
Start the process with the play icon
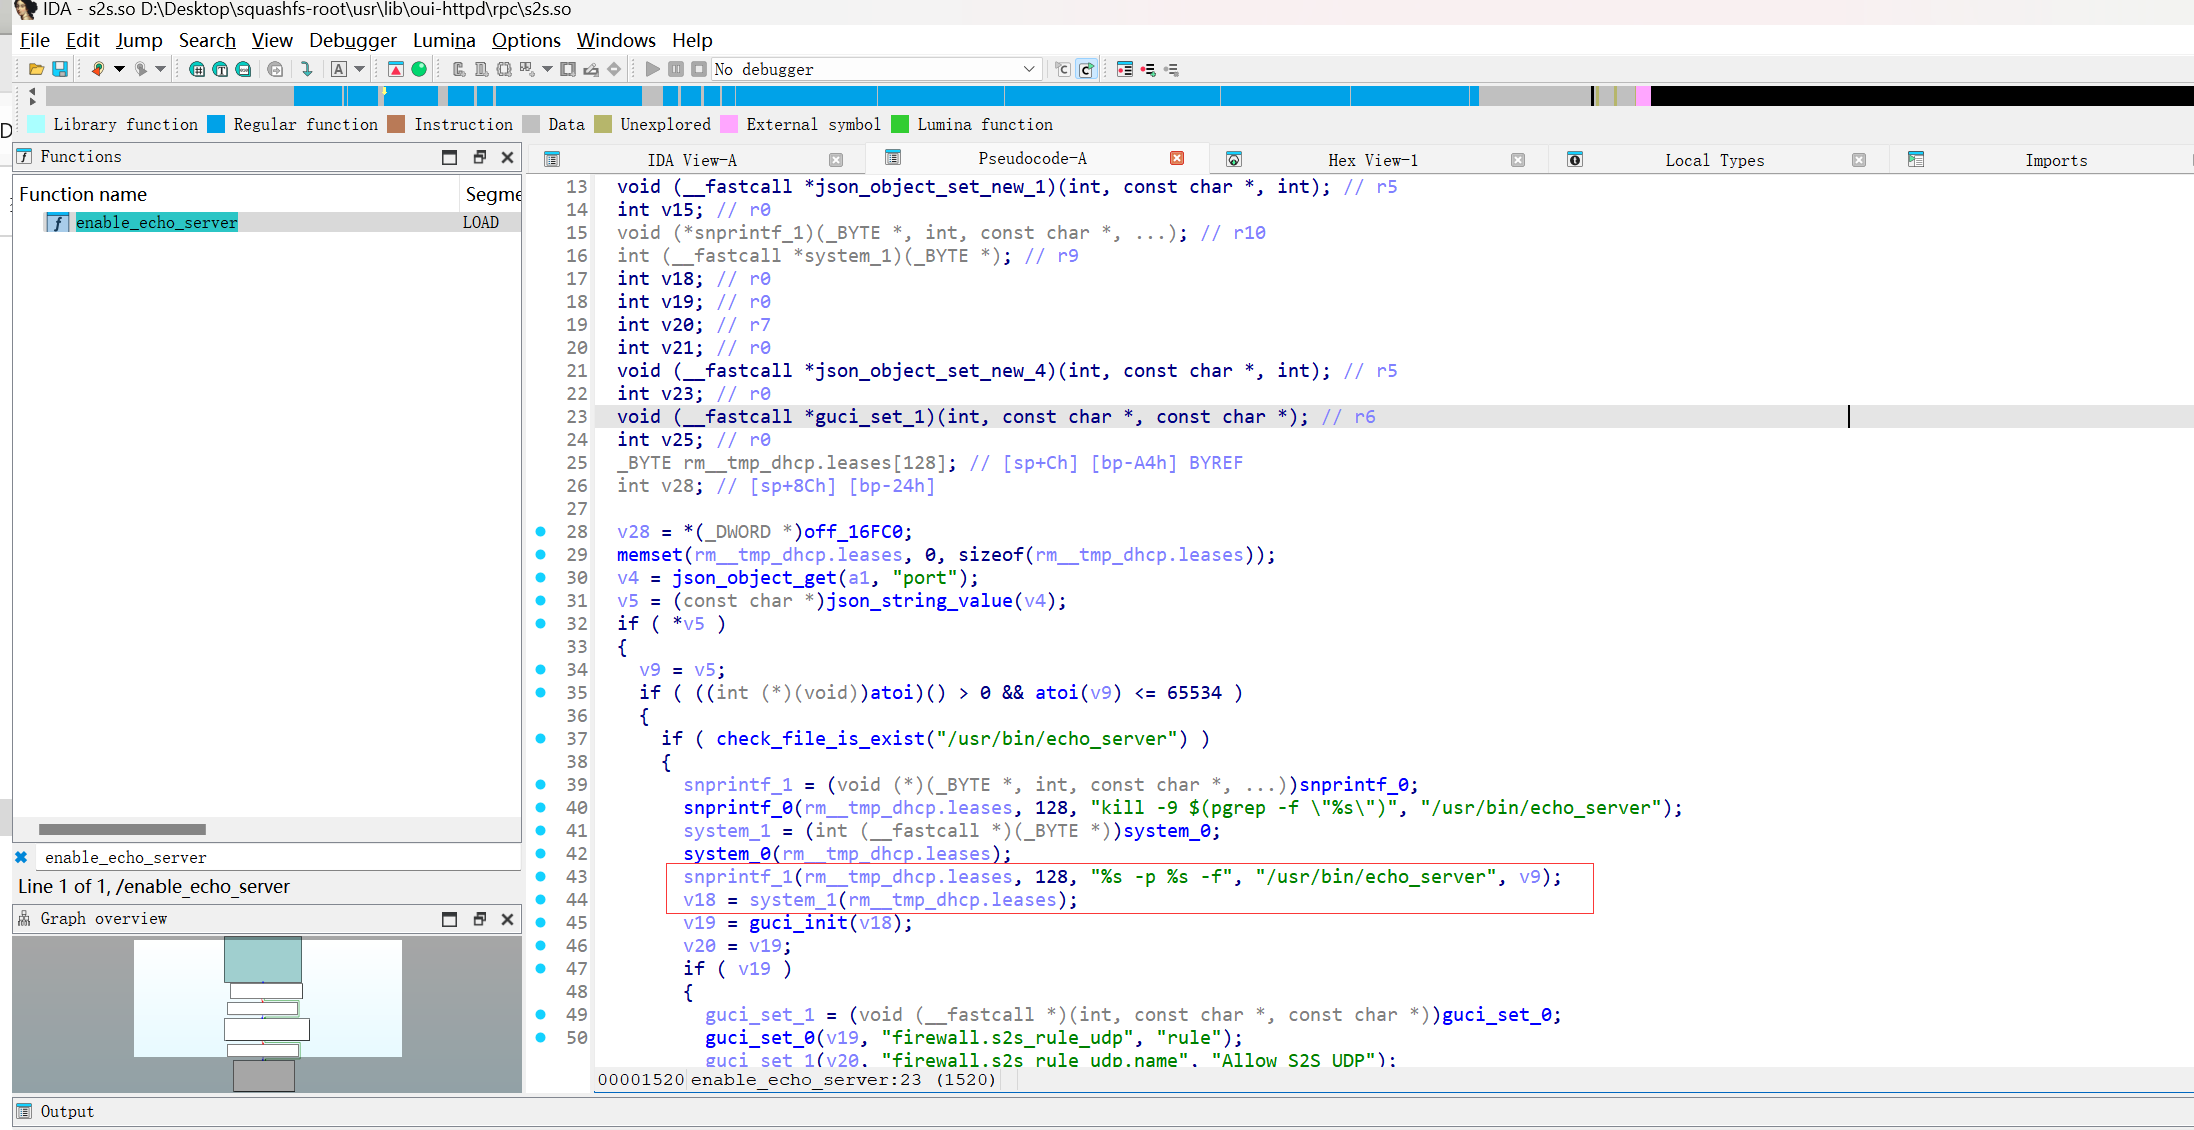click(652, 69)
